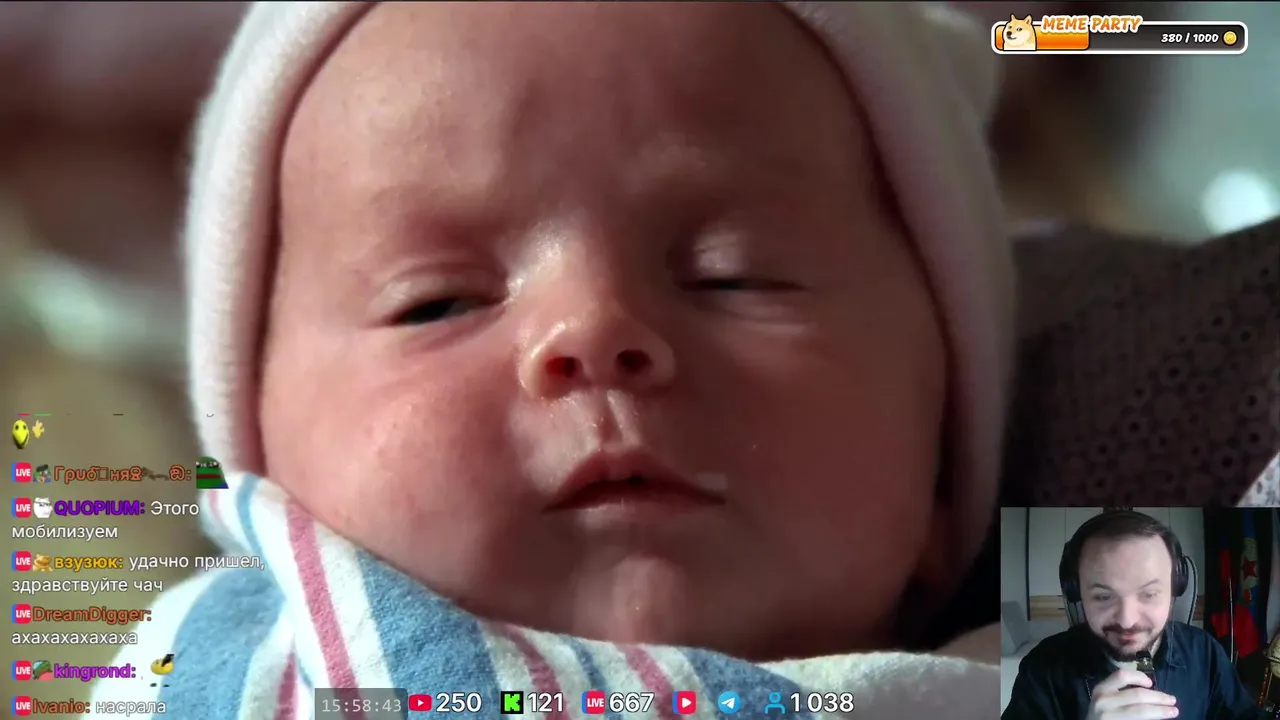Click the word 'мобилизуем' in chat
The image size is (1280, 720).
[65, 532]
